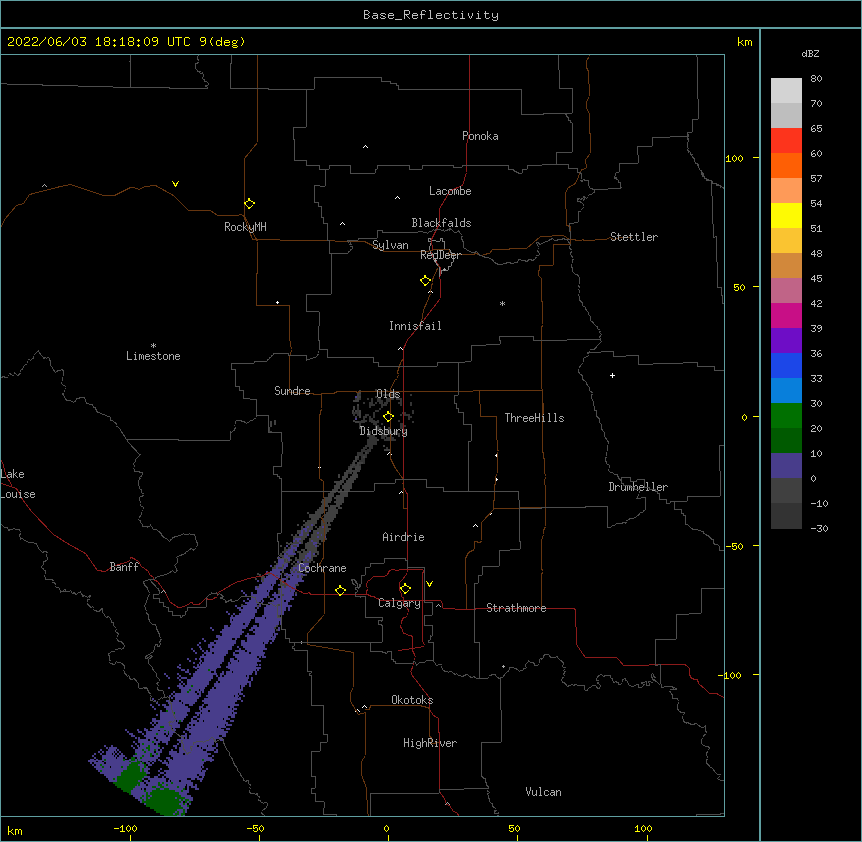The image size is (862, 842).
Task: Click the green echo patch at radar beam end
Action: pos(164,801)
